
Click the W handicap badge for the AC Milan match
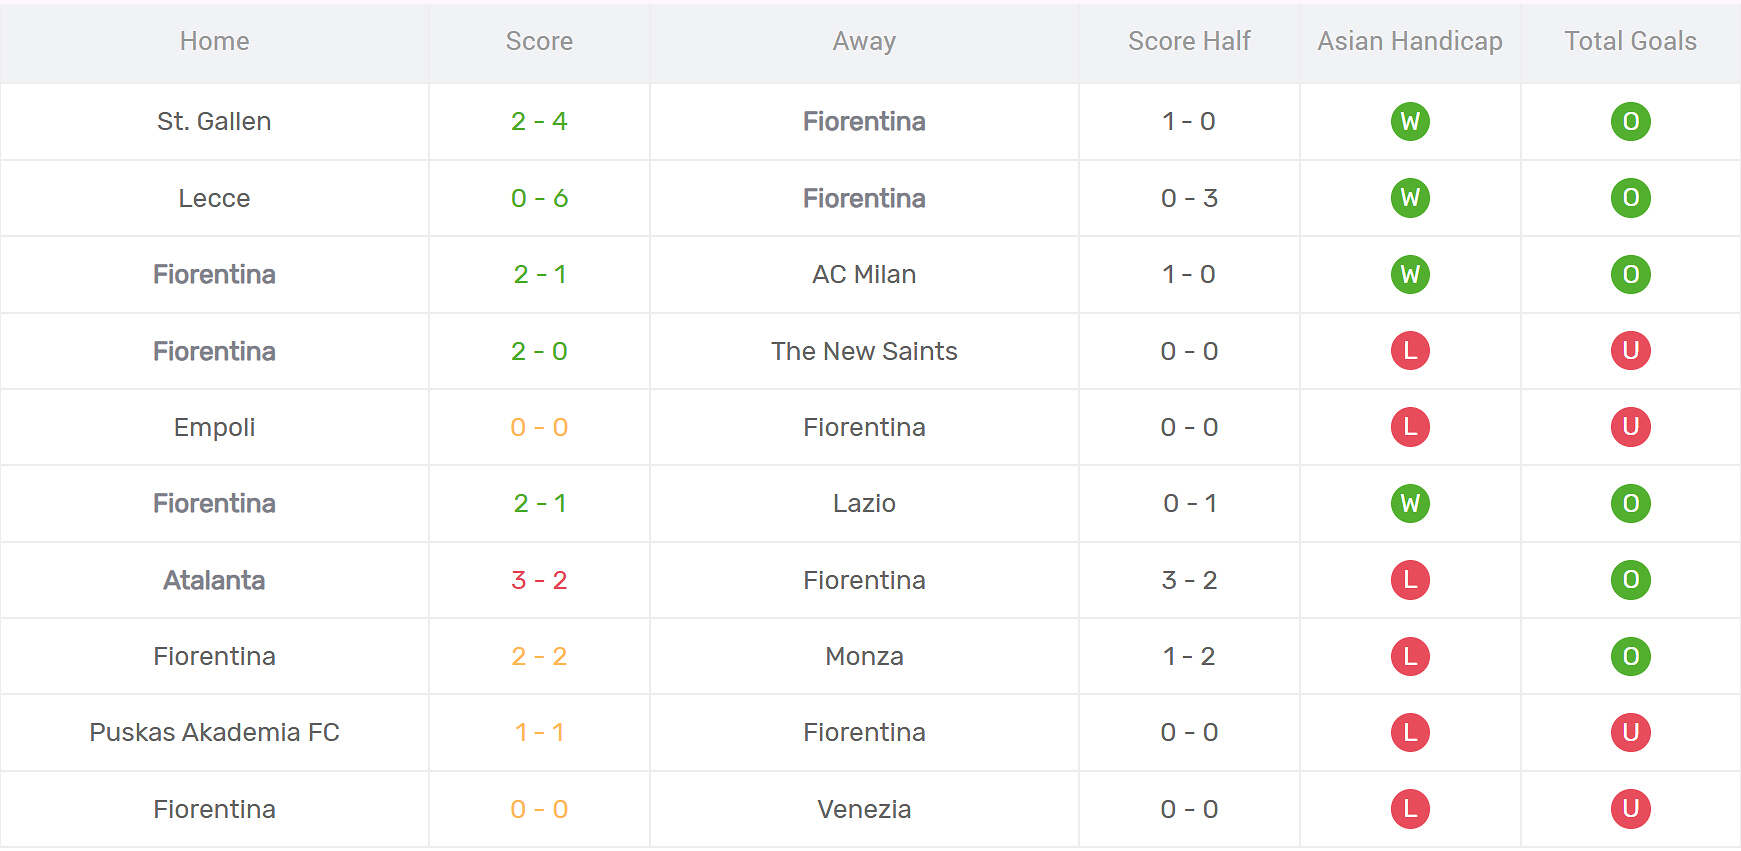coord(1410,274)
